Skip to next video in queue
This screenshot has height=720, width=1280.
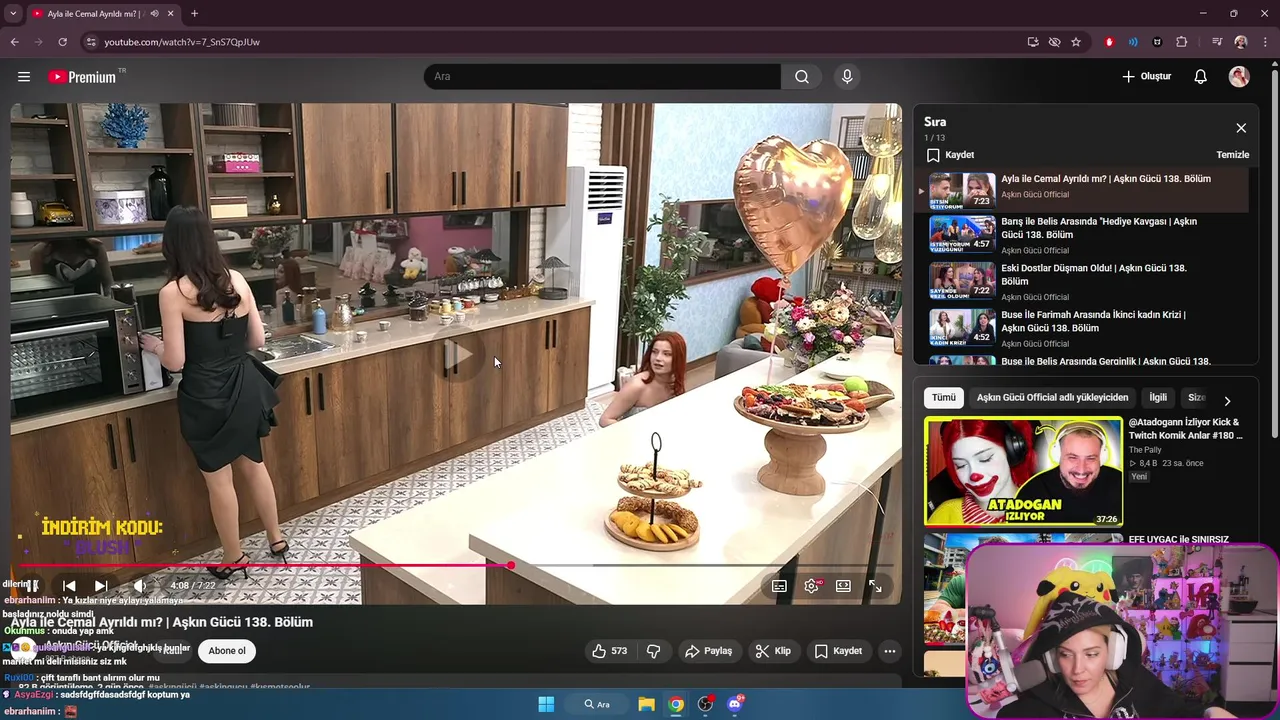coord(101,586)
